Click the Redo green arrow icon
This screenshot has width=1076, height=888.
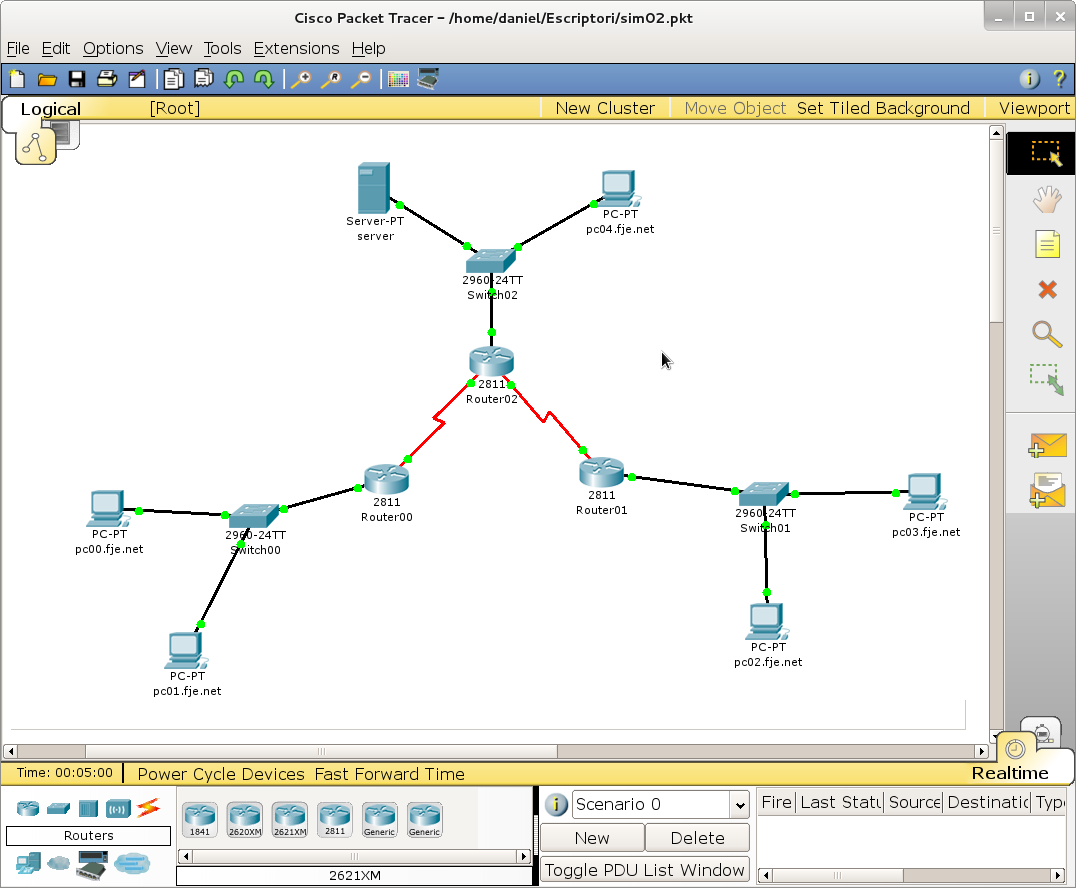coord(264,80)
